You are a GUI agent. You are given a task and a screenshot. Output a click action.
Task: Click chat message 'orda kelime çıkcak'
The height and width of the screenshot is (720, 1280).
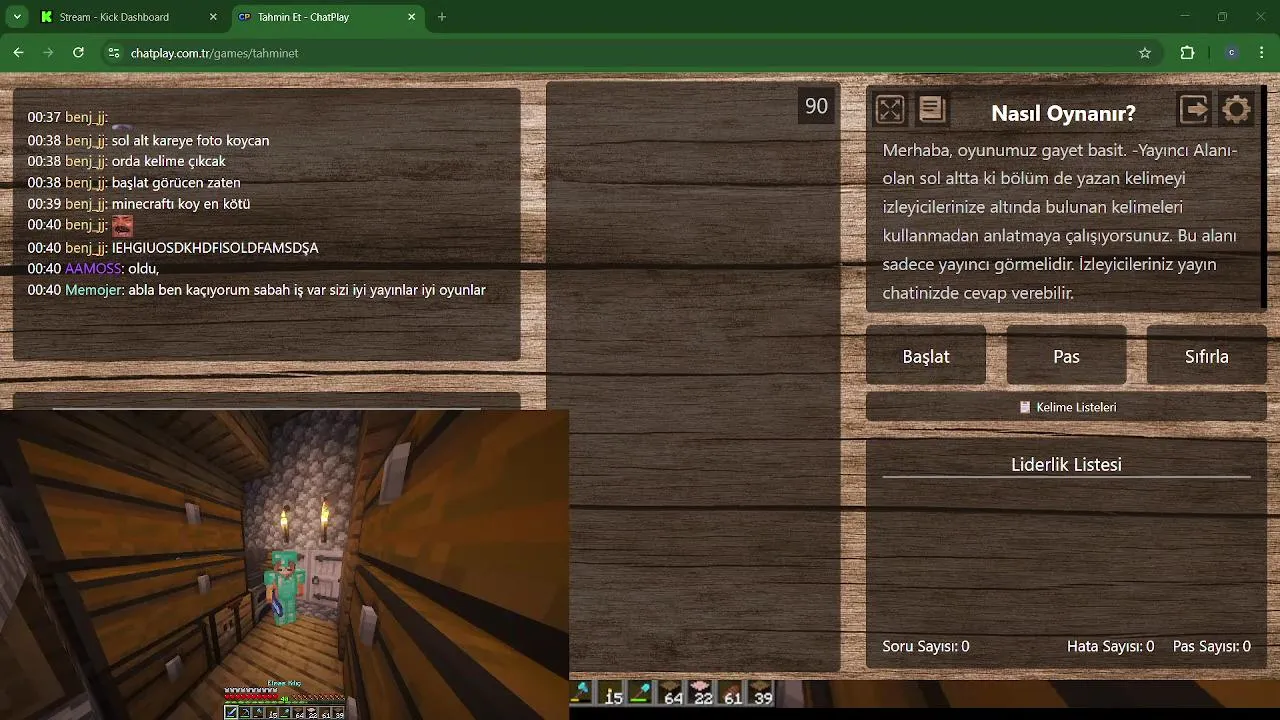(x=168, y=161)
